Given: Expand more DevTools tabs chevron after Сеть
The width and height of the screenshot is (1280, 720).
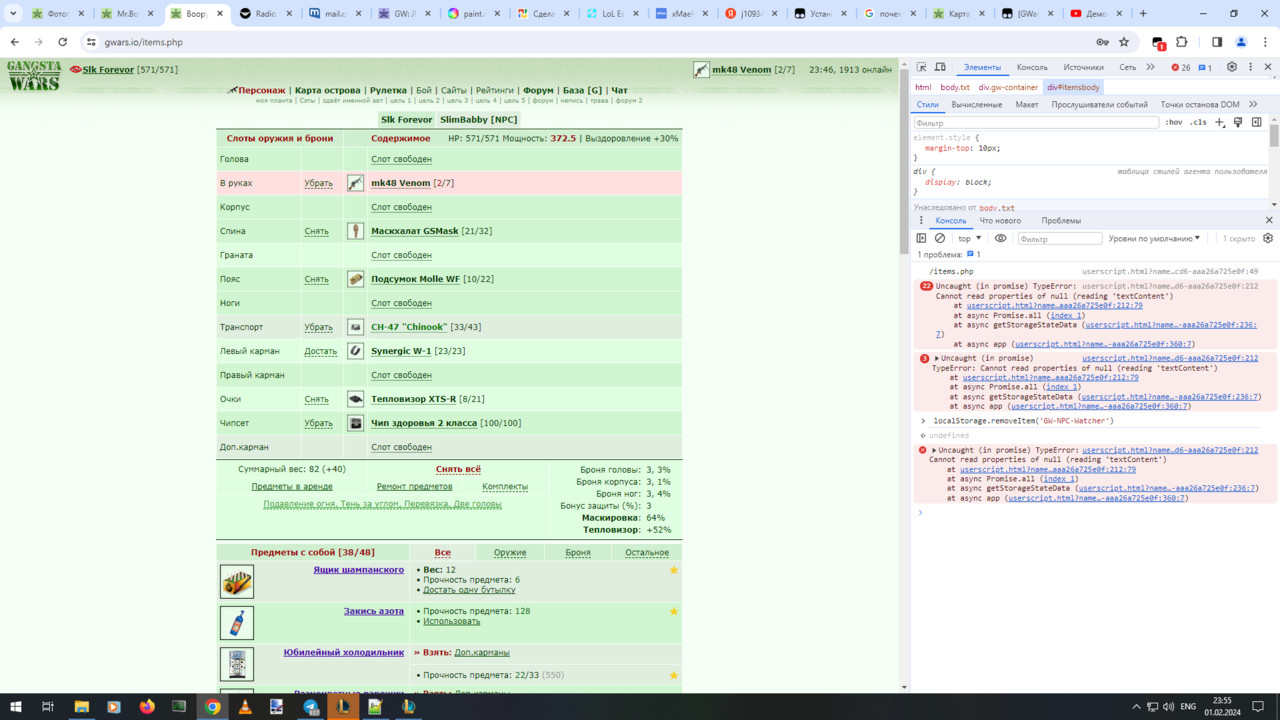Looking at the screenshot, I should click(x=1150, y=67).
